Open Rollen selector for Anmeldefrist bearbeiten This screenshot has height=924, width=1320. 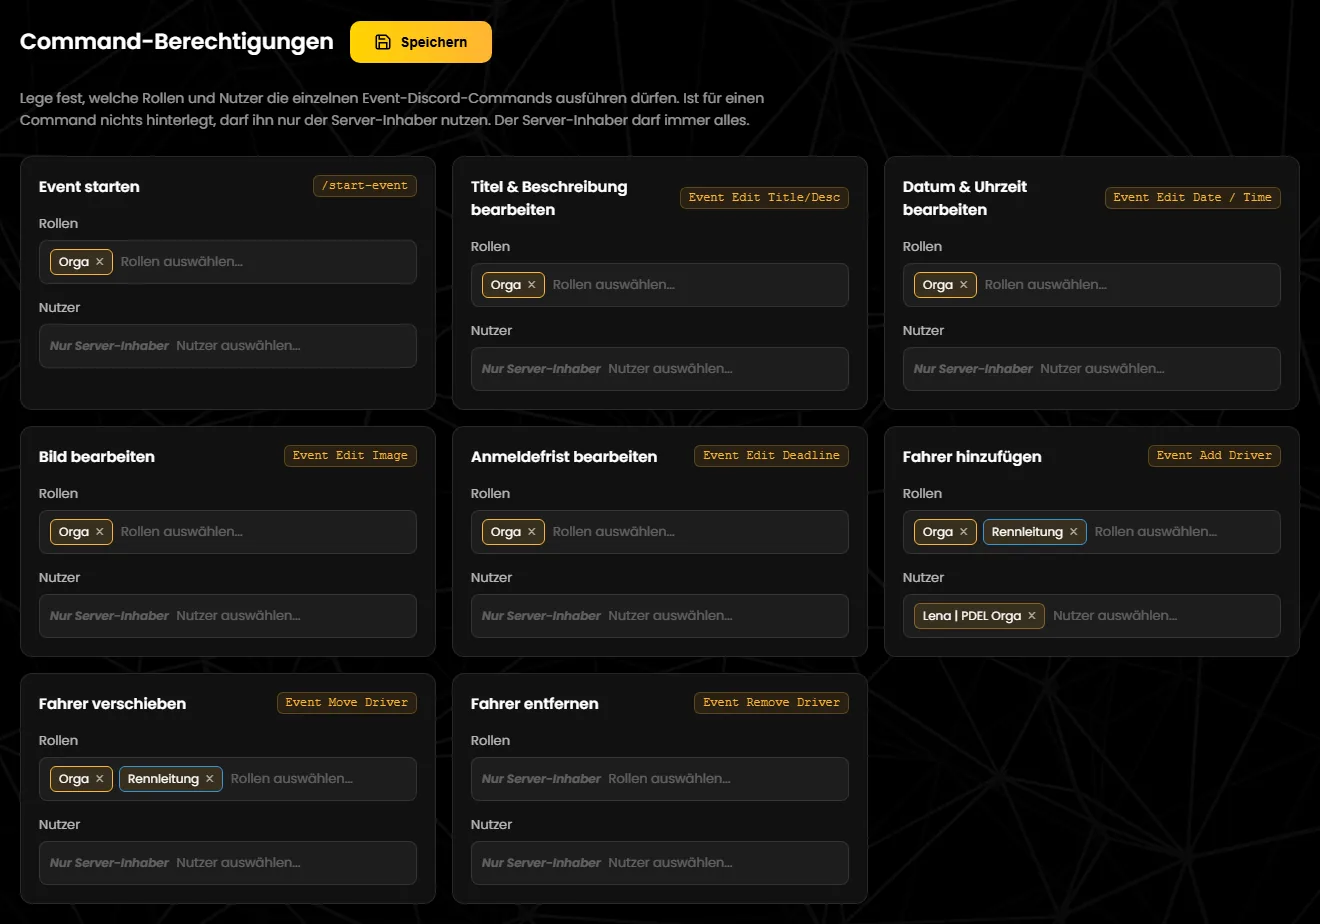point(660,532)
